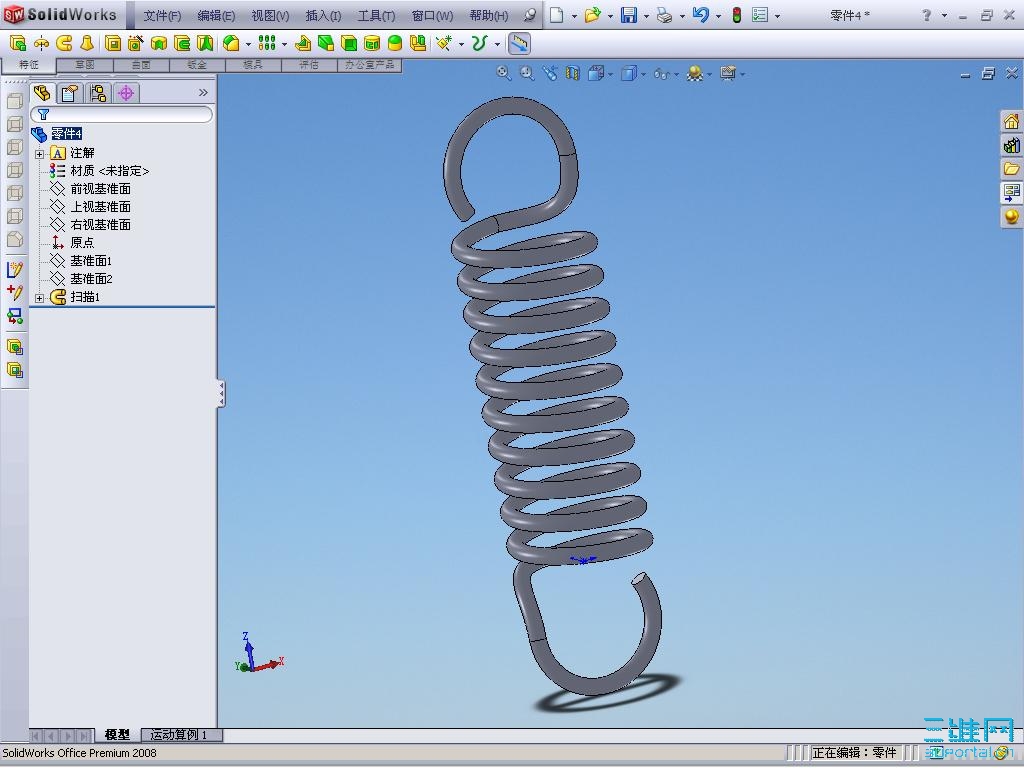Select the Lofted Boss/Base tool icon
Screen dimensions: 1024x768
point(87,44)
